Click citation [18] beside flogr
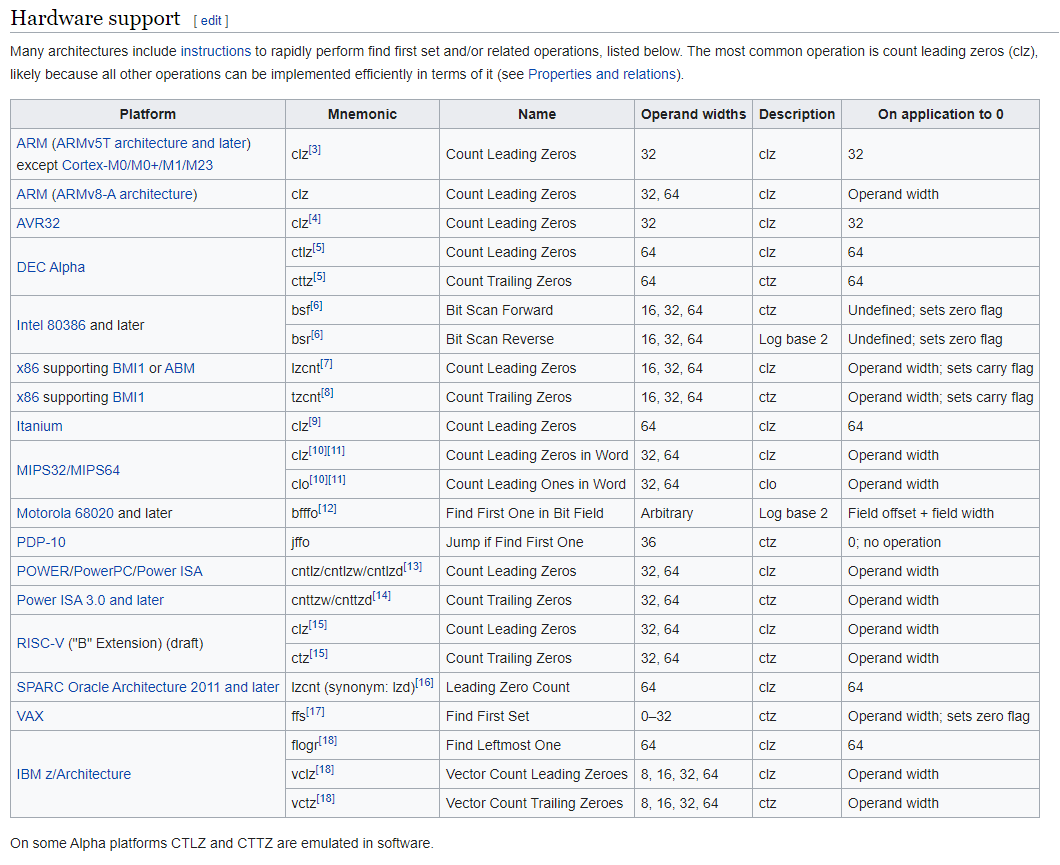Image resolution: width=1060 pixels, height=865 pixels. (x=328, y=742)
